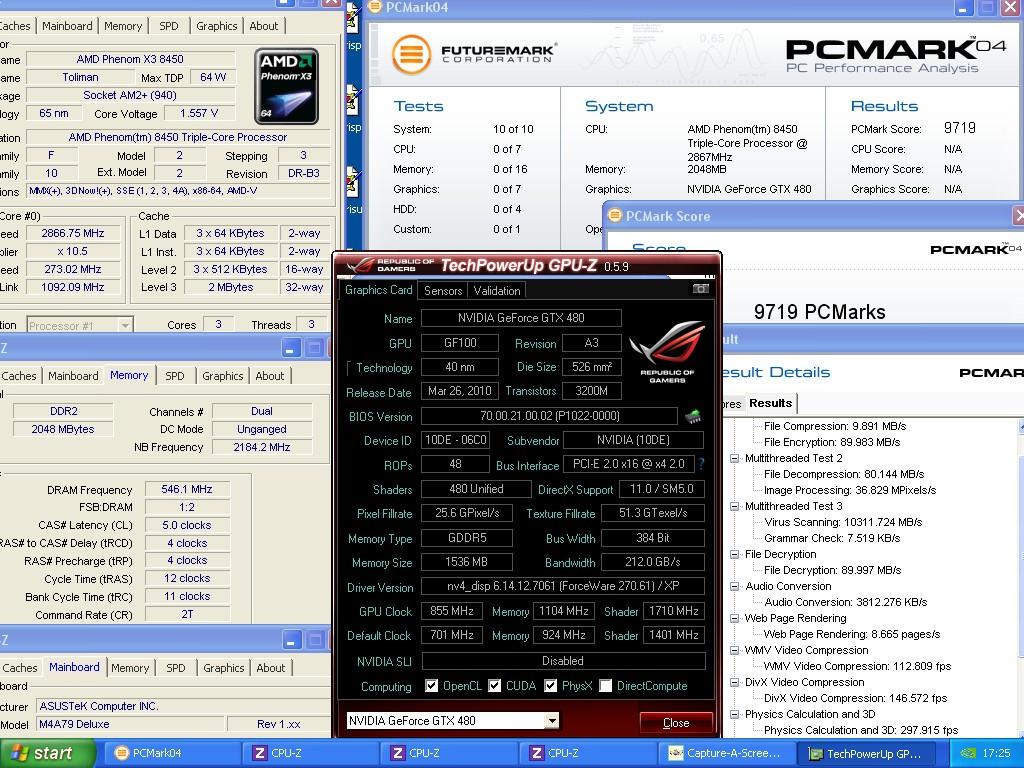Click the Result Details results scrollbar arrow
Screen dimensions: 1024x768
1021,426
